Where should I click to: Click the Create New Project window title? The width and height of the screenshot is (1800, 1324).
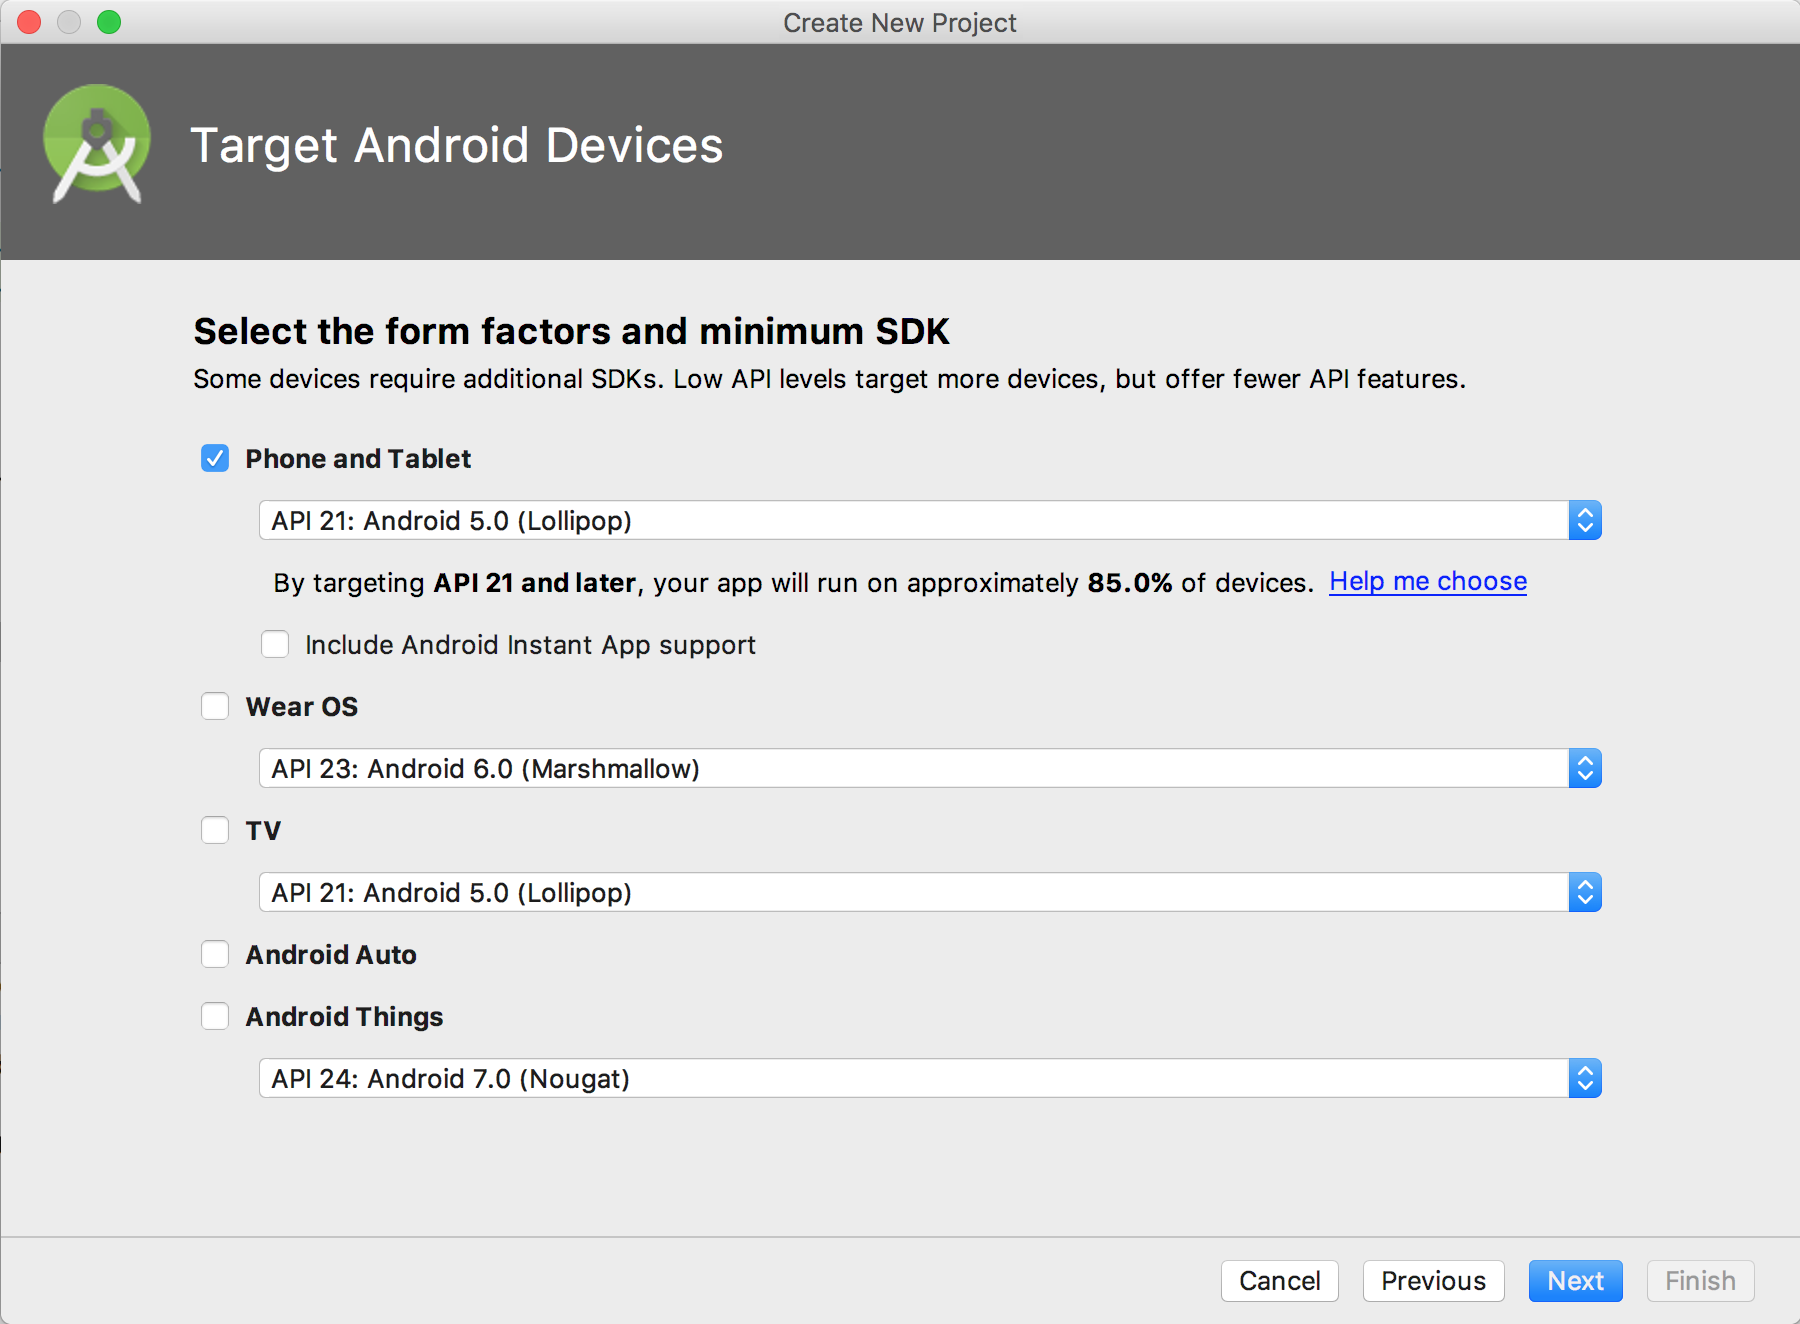[x=900, y=22]
